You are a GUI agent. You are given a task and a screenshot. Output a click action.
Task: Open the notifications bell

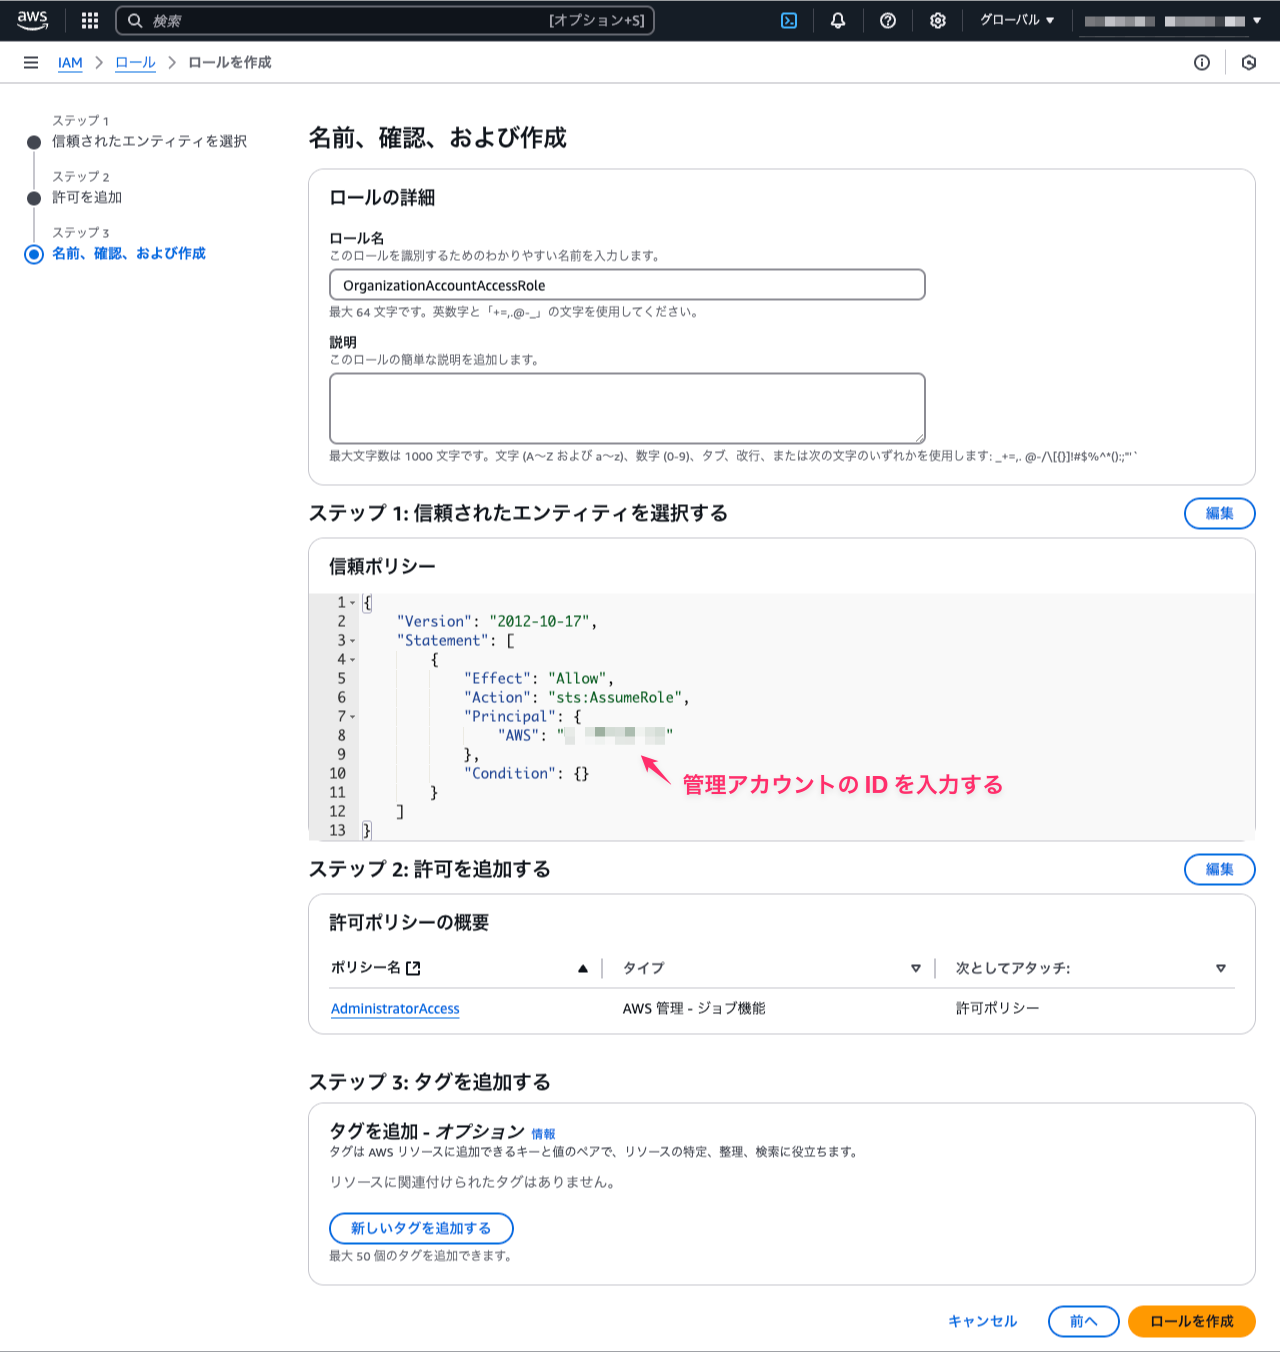click(x=838, y=20)
